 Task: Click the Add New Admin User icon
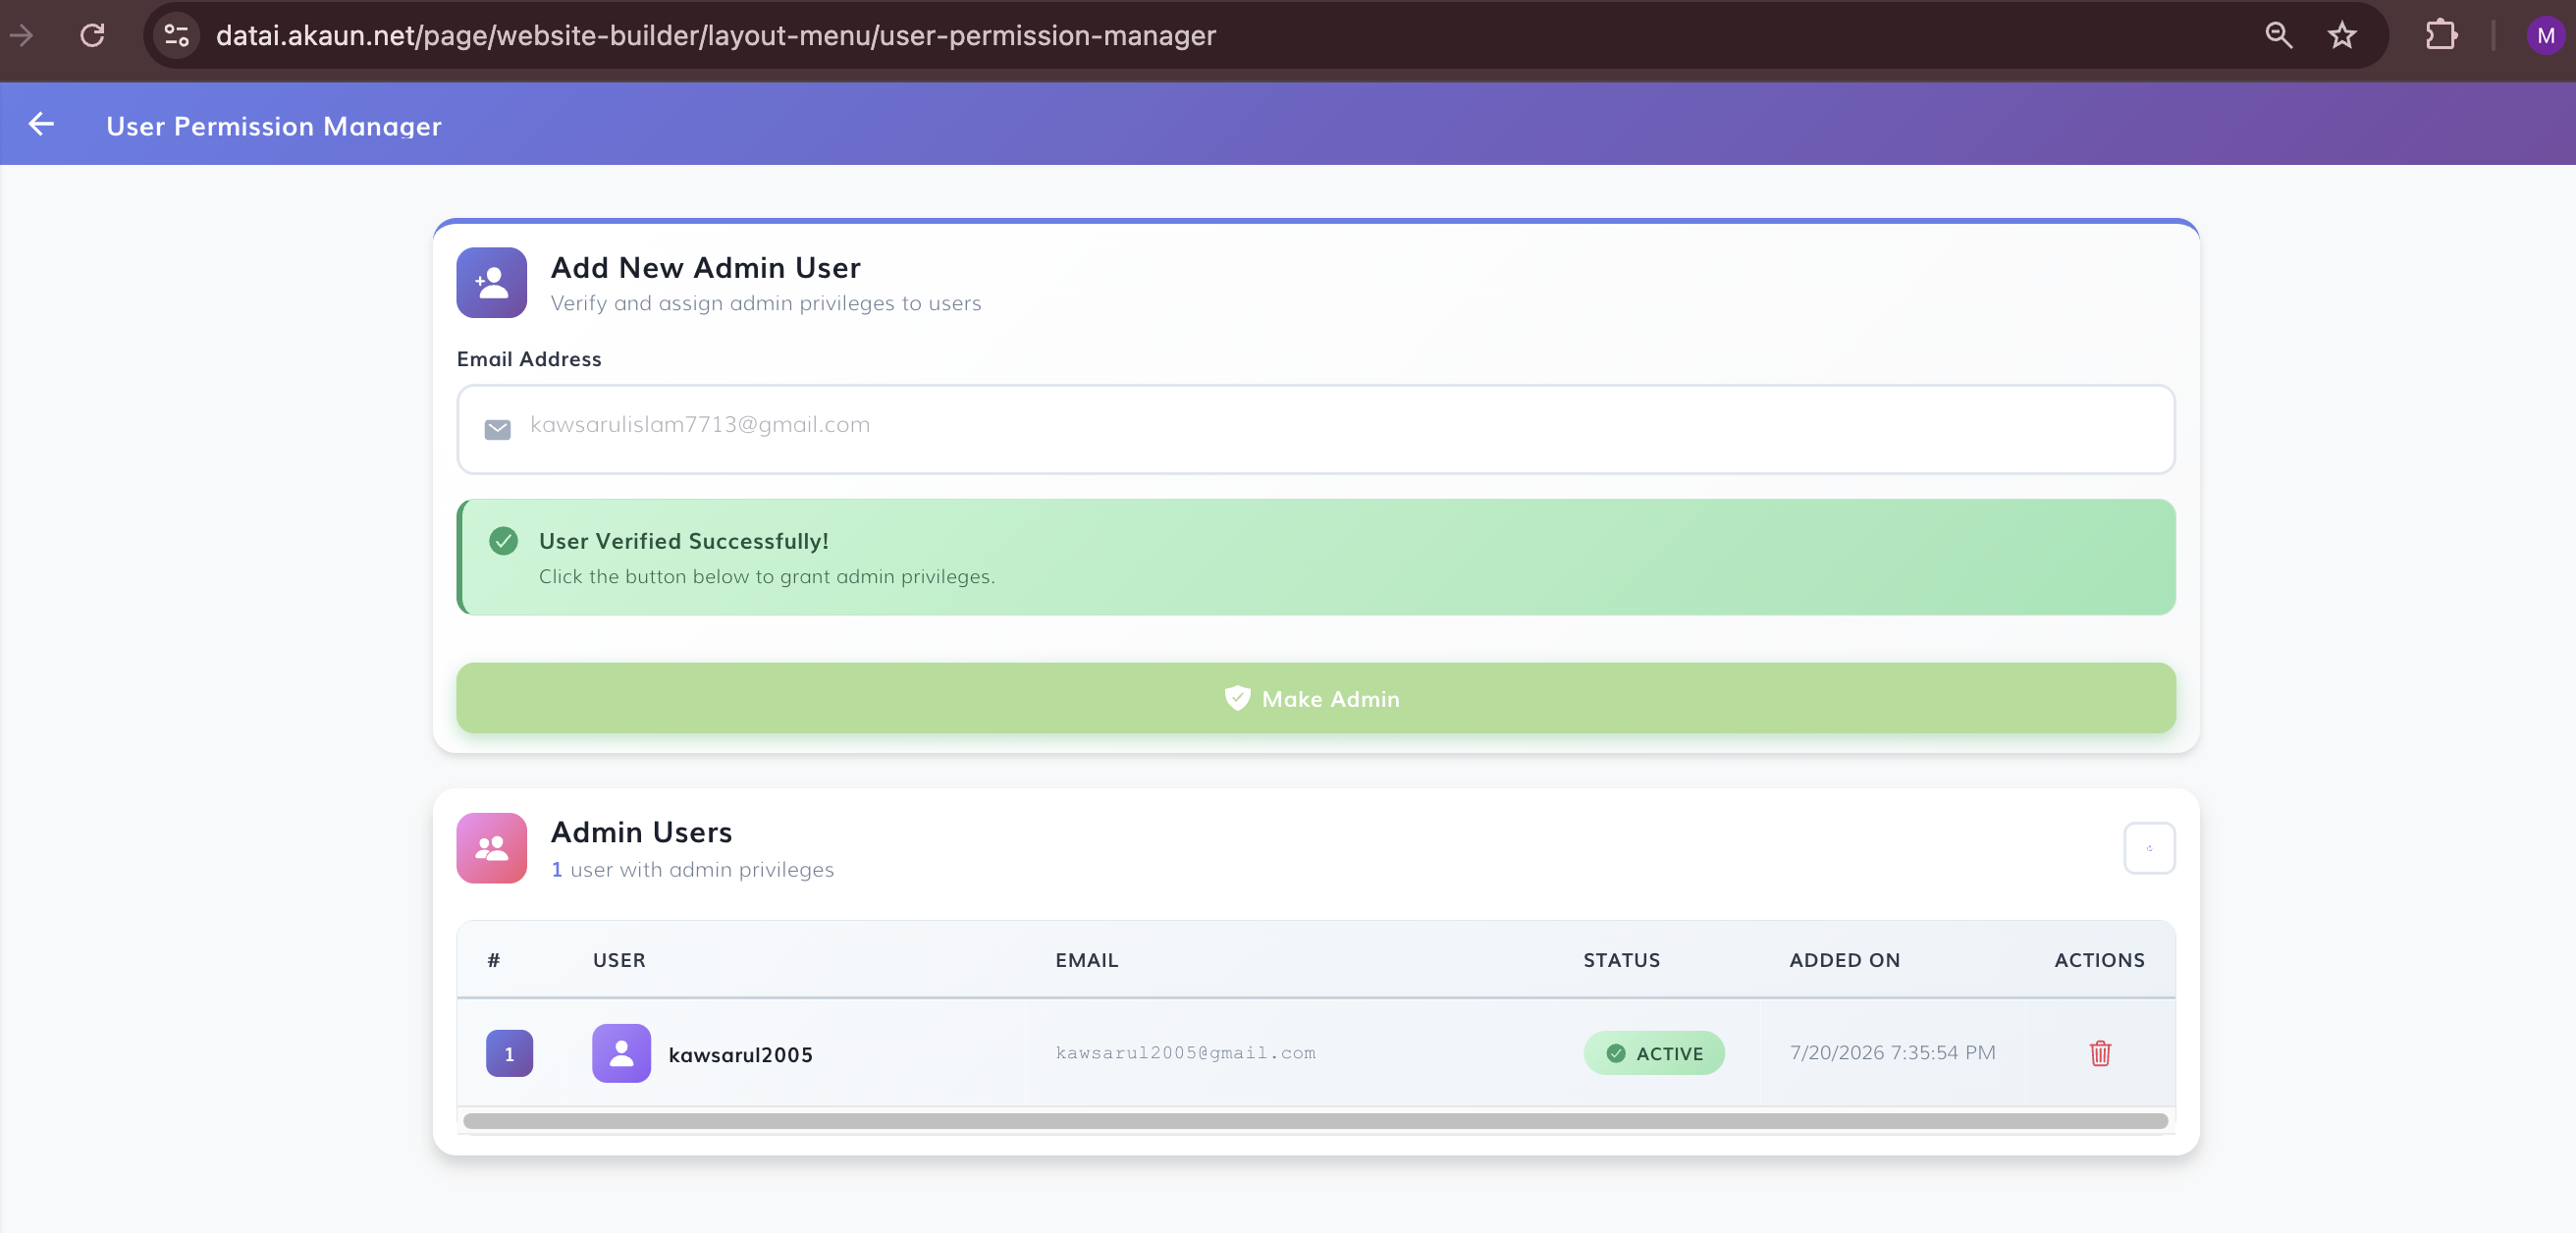click(x=491, y=283)
